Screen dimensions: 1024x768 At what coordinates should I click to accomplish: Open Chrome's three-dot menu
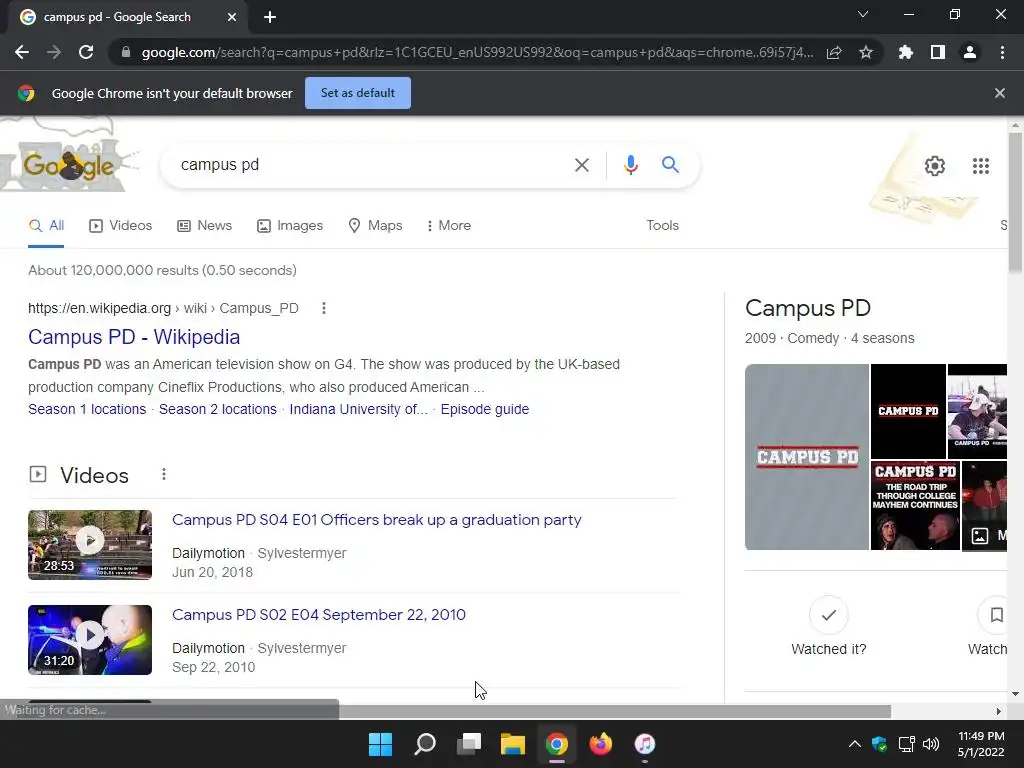(1002, 52)
